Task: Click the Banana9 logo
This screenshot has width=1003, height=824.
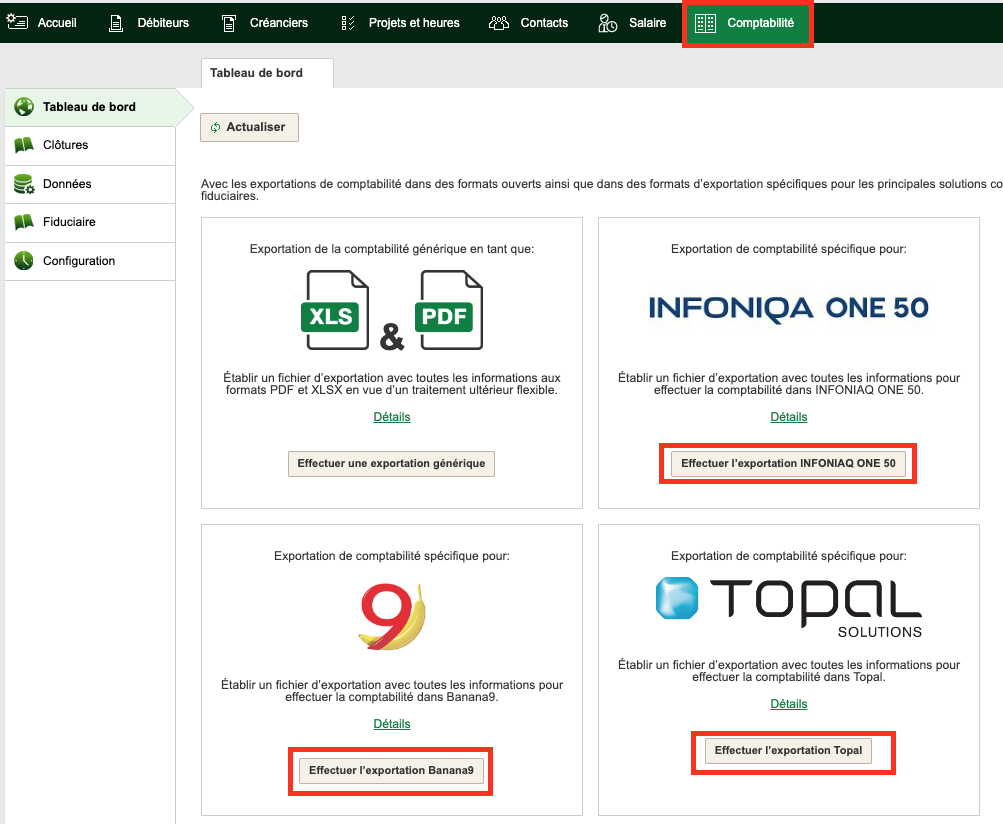Action: 391,617
